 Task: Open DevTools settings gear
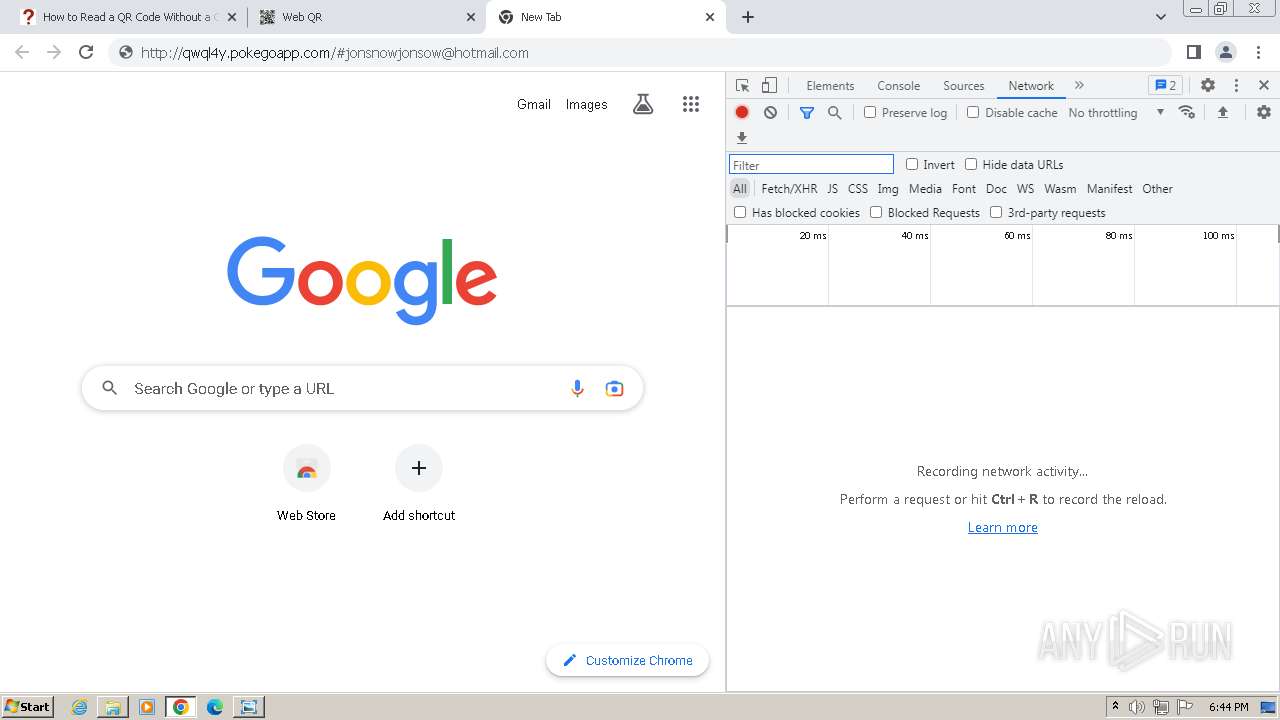[x=1208, y=86]
